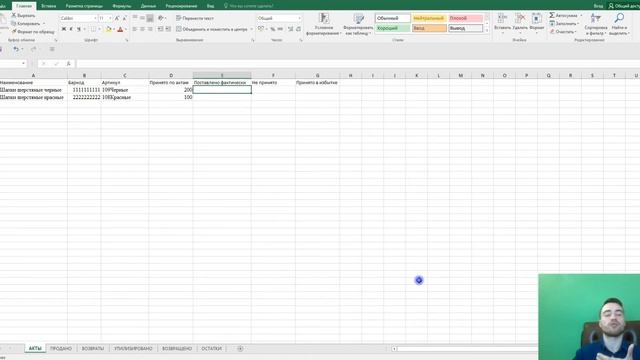Click the insert function fx icon
This screenshot has width=640, height=360.
[69, 64]
